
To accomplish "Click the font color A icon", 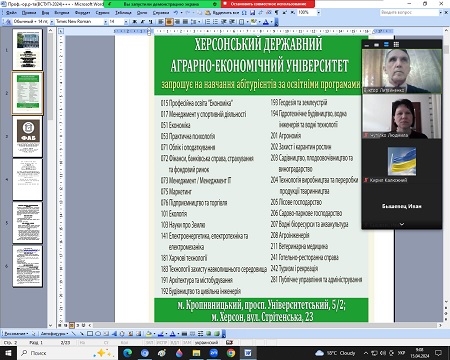I will tap(266, 22).
